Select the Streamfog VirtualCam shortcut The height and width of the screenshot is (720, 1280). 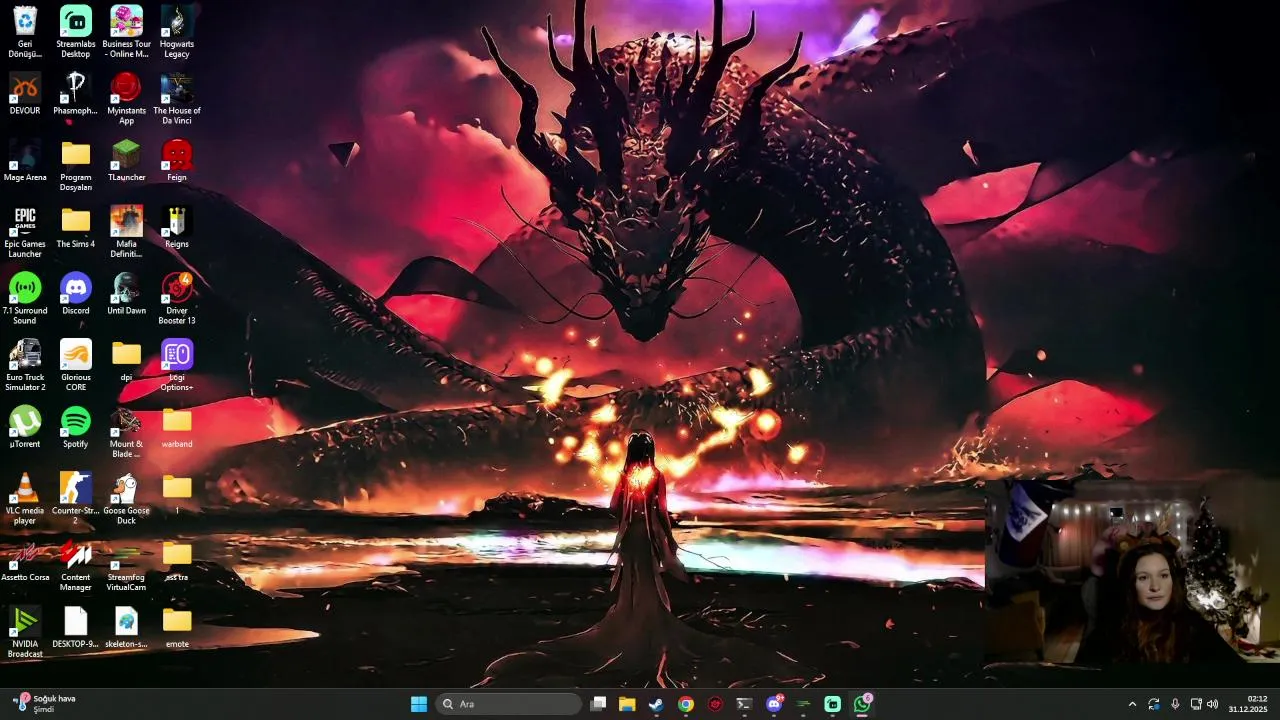point(126,566)
